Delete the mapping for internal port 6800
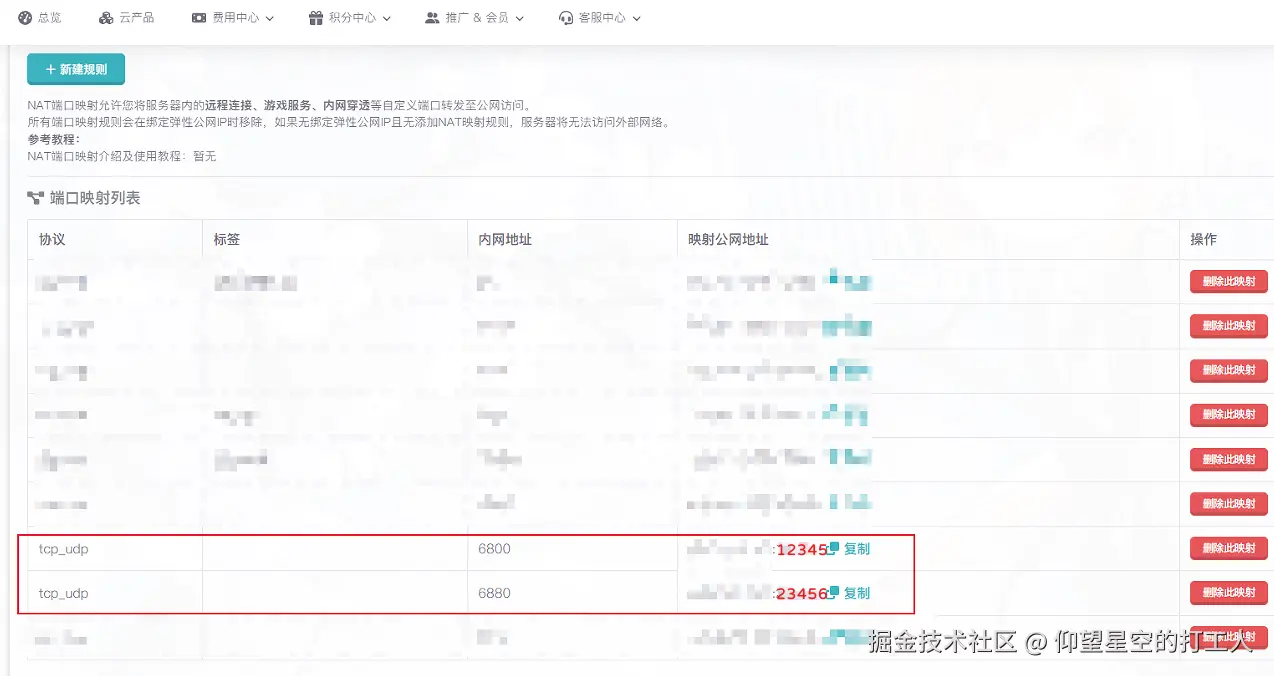 (x=1229, y=548)
